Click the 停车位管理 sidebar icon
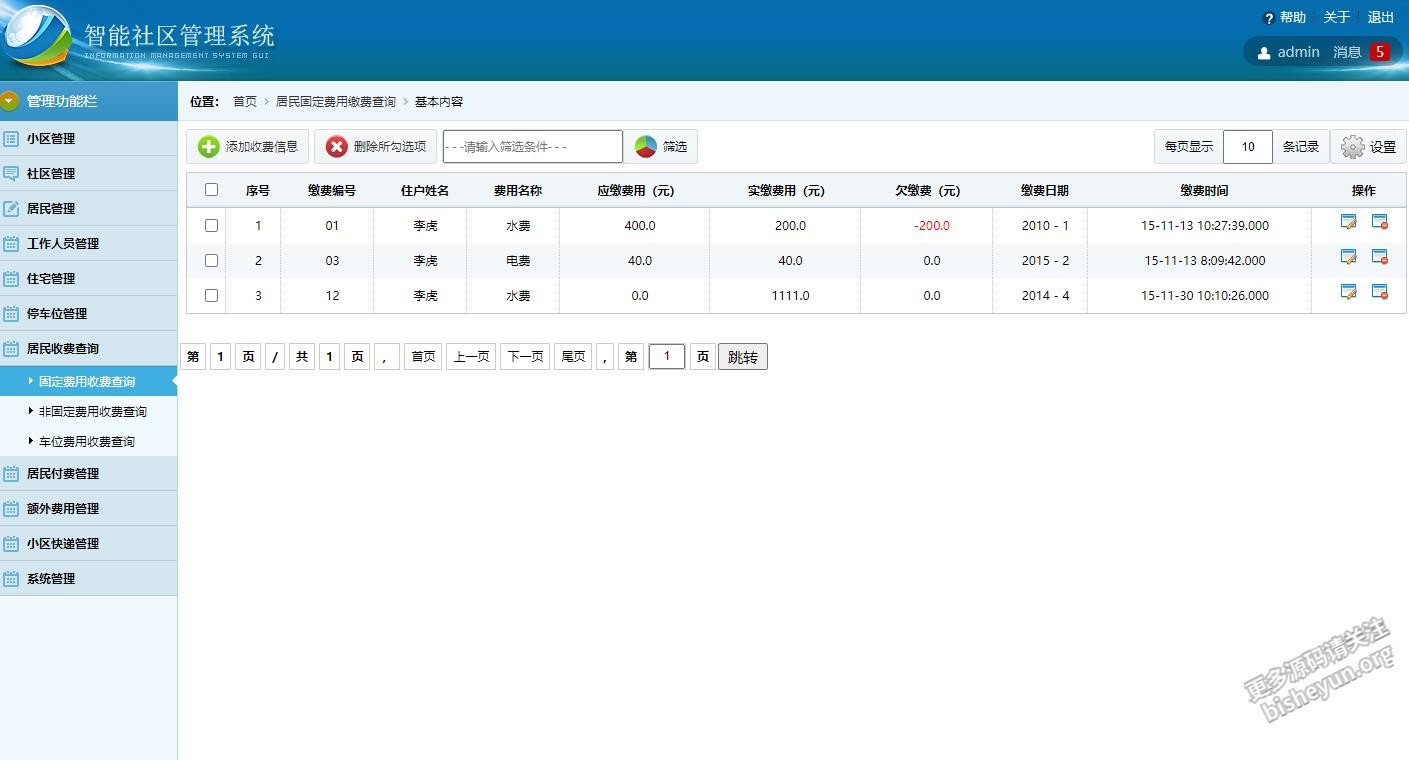Viewport: 1409px width, 760px height. point(11,313)
